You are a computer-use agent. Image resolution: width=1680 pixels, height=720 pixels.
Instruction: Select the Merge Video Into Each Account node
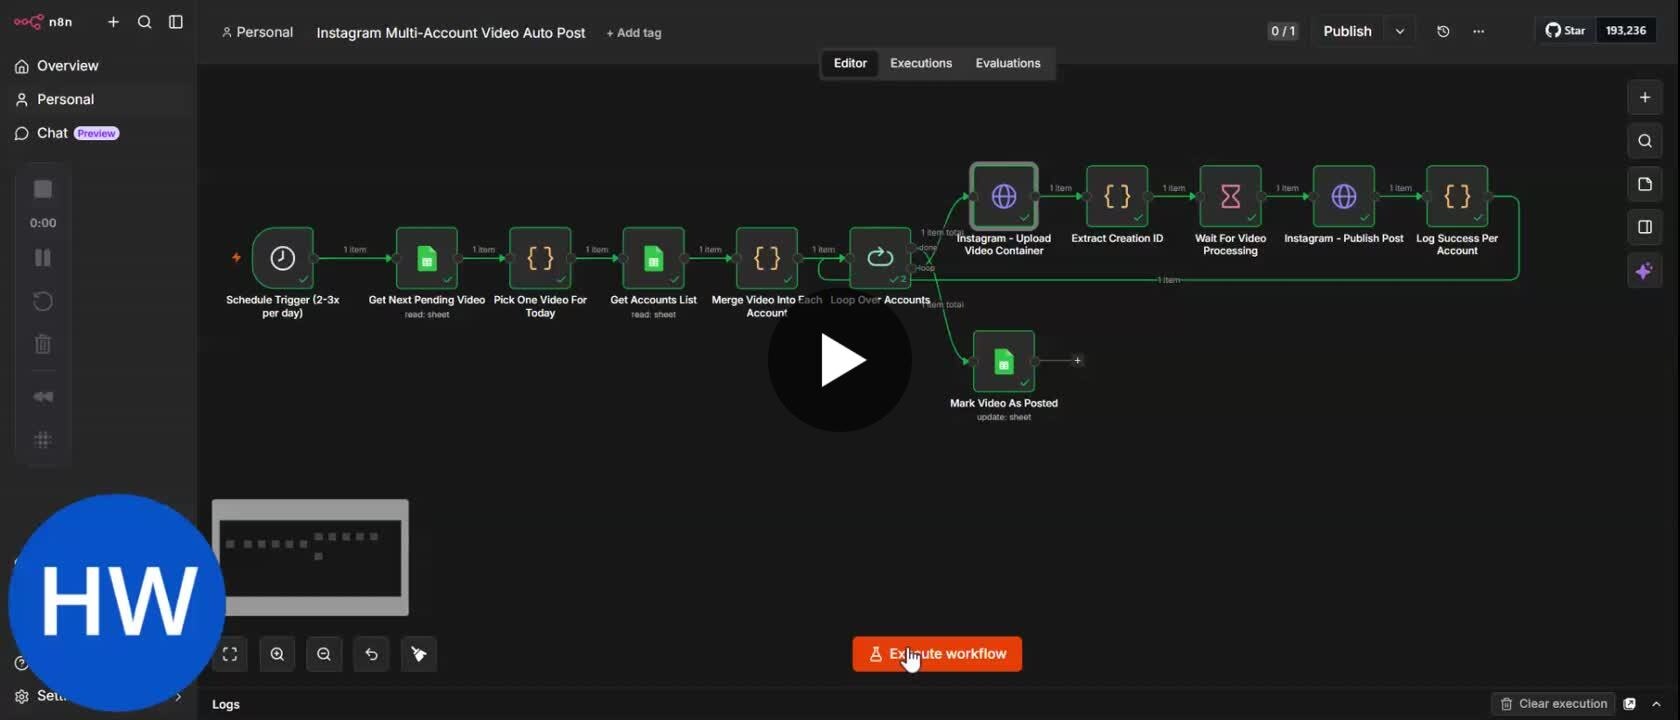767,258
